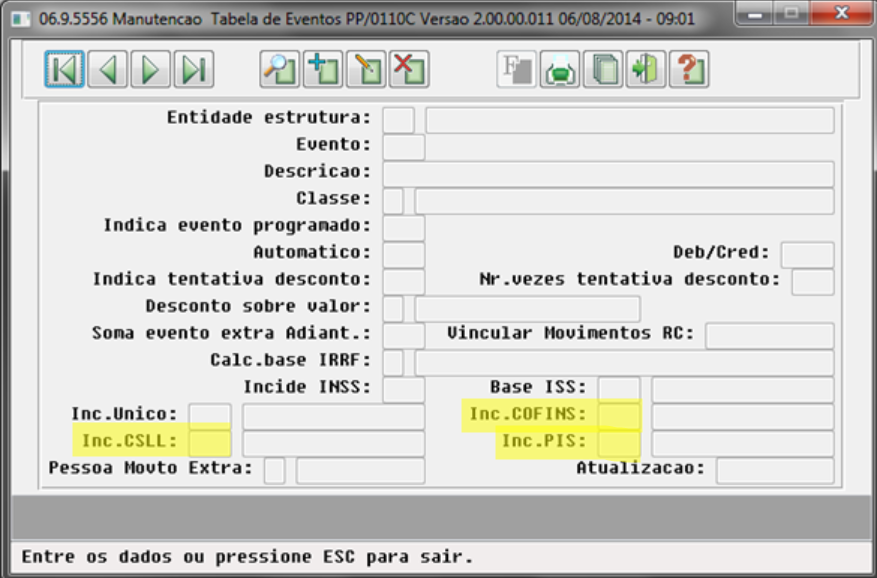Click the Calc.base IRRF description field
Image resolution: width=877 pixels, height=578 pixels.
[624, 363]
